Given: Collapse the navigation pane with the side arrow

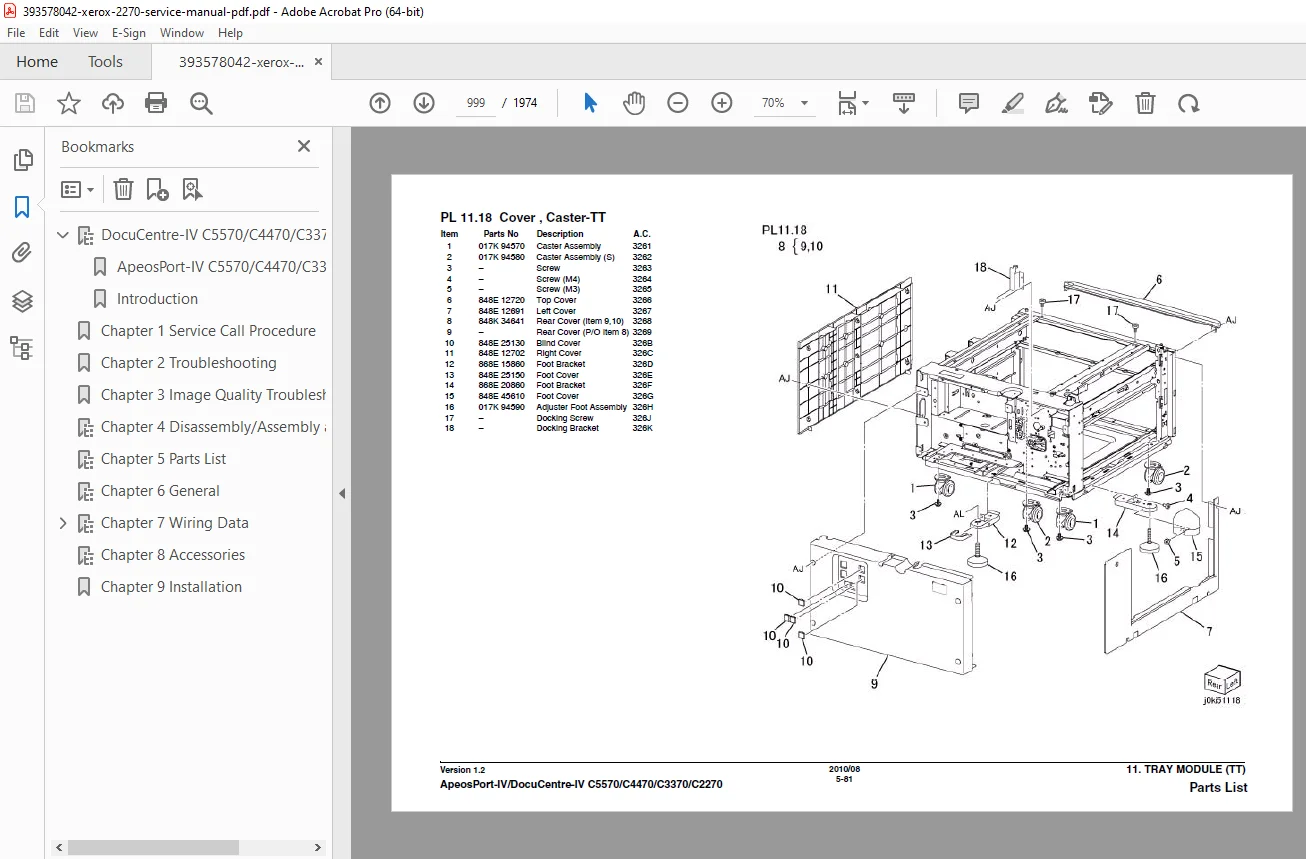Looking at the screenshot, I should pyautogui.click(x=341, y=493).
